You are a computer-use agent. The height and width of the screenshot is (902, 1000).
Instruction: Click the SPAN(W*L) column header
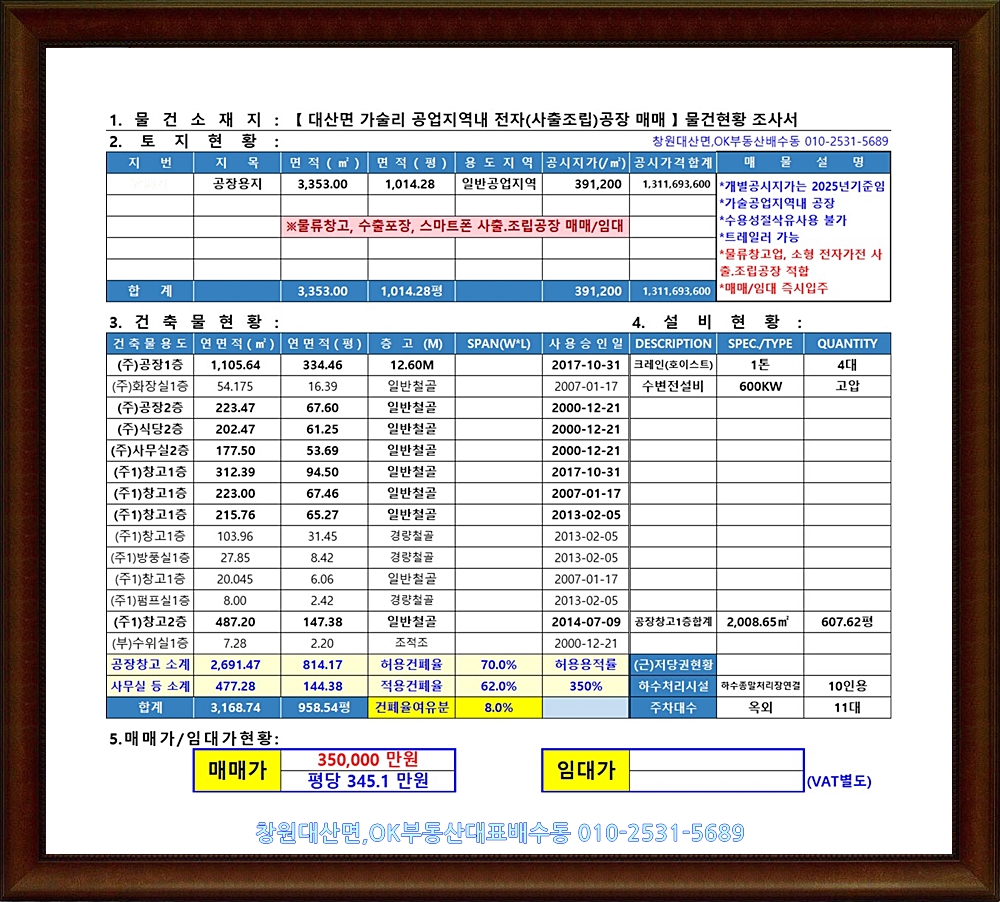pyautogui.click(x=498, y=343)
